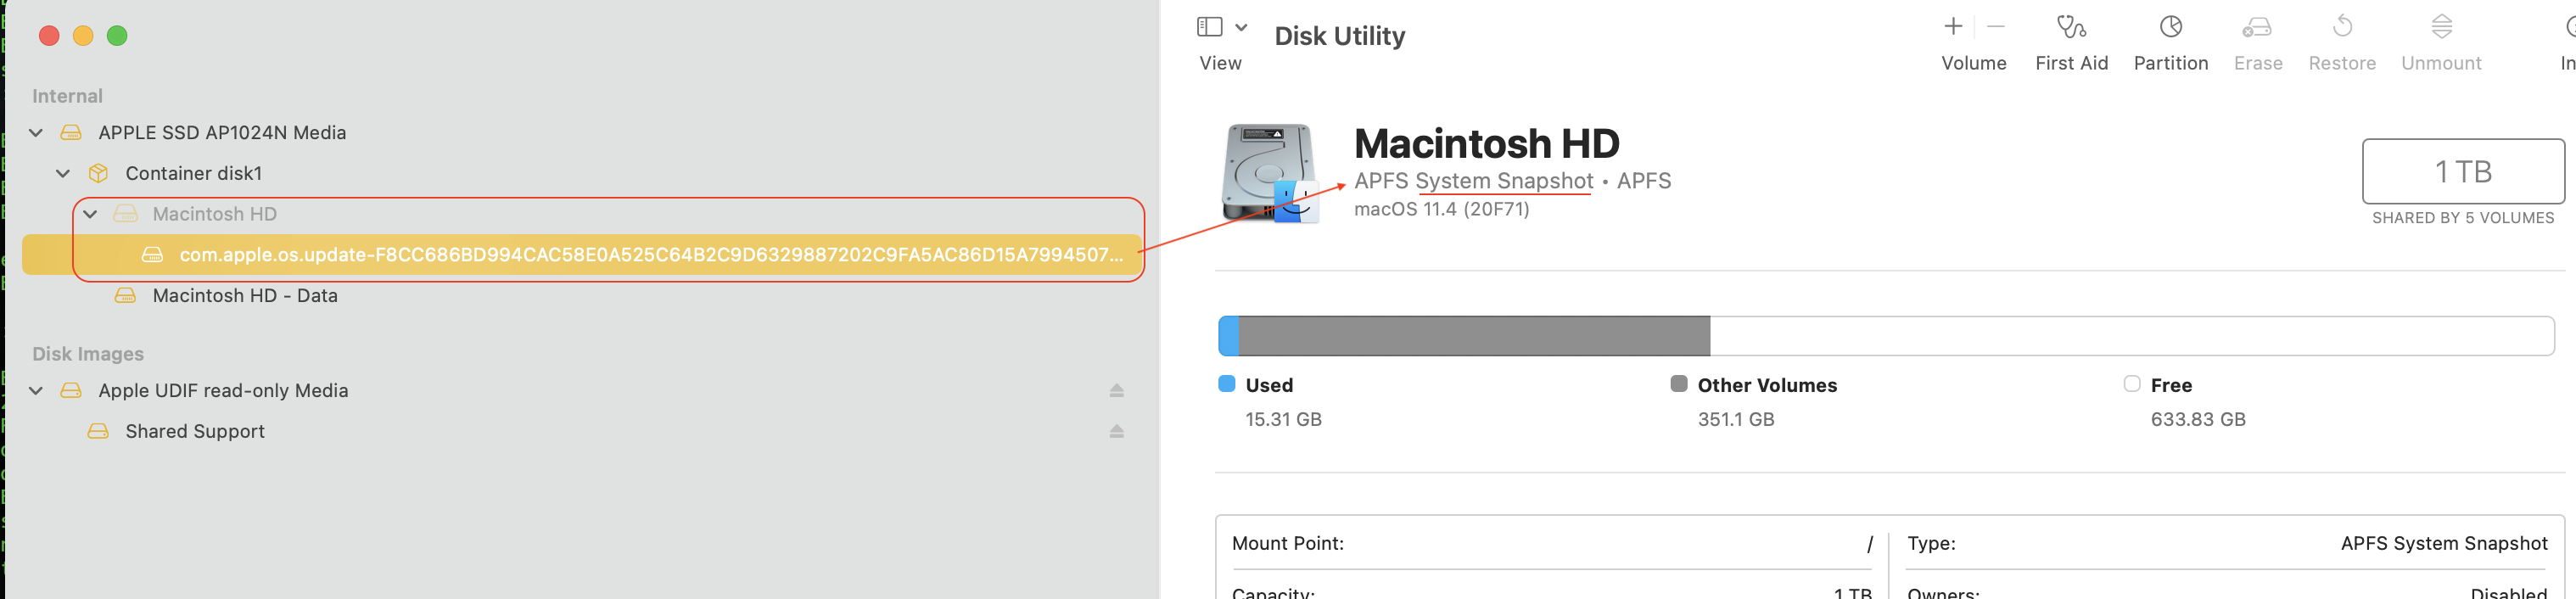Select Macintosh HD - Data volume
This screenshot has width=2576, height=599.
tap(245, 296)
